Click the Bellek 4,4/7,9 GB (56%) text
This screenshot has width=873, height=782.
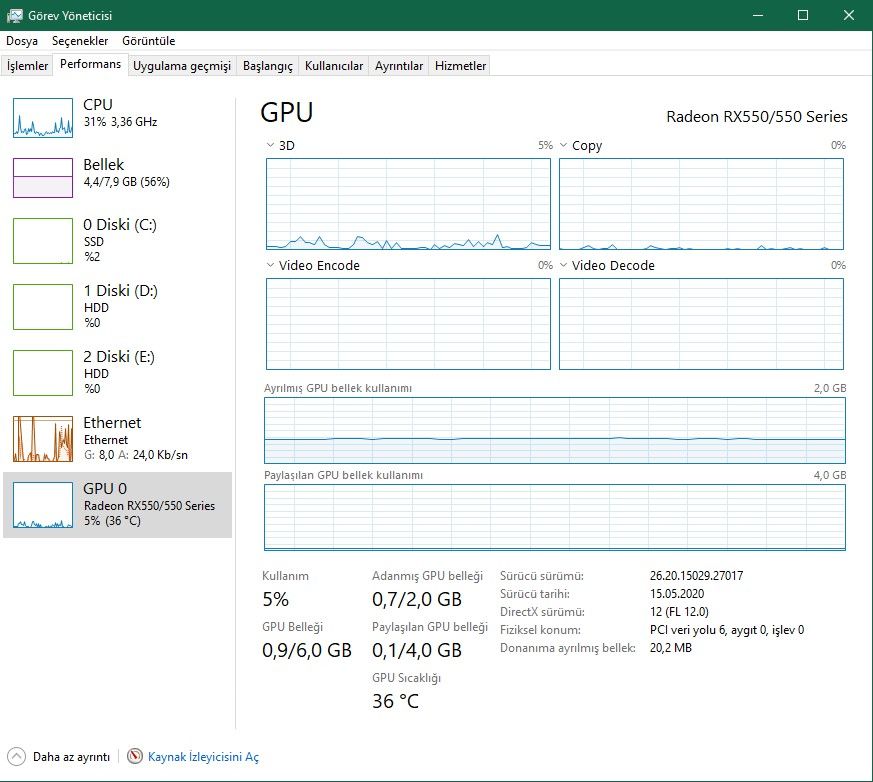tap(126, 181)
